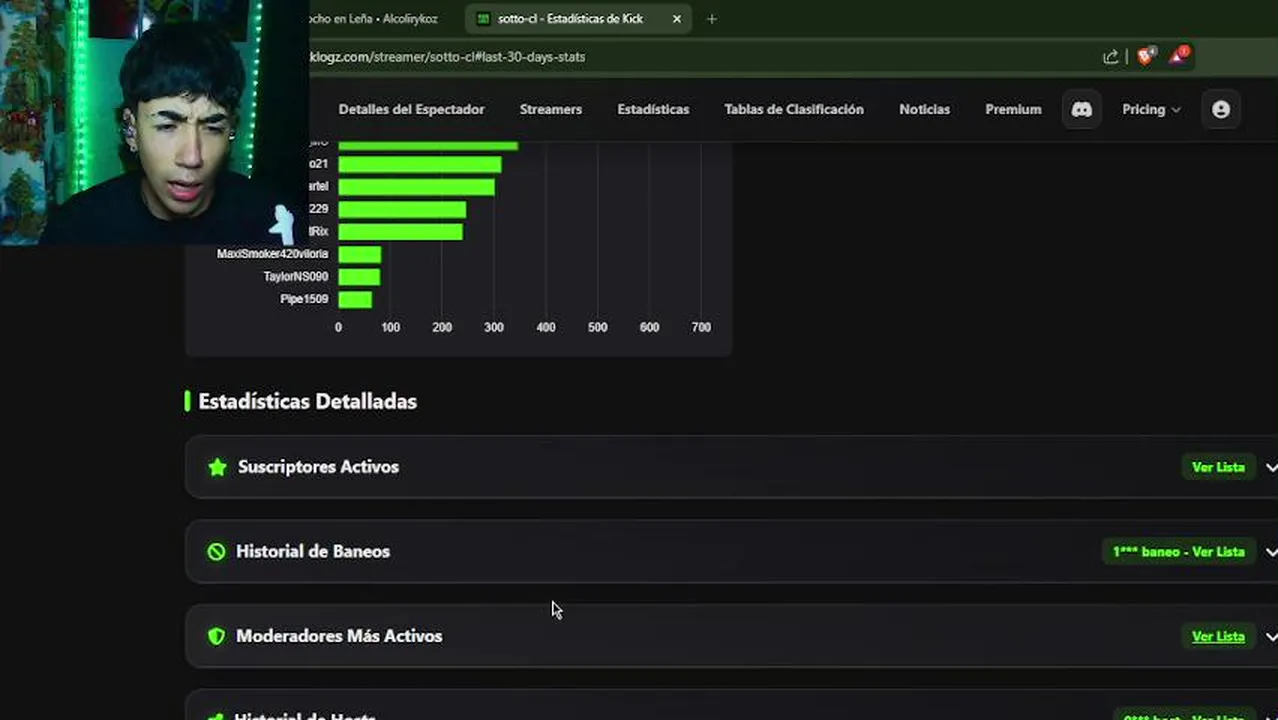Open the Noticias menu item
Screen dimensions: 1278x720
924,109
